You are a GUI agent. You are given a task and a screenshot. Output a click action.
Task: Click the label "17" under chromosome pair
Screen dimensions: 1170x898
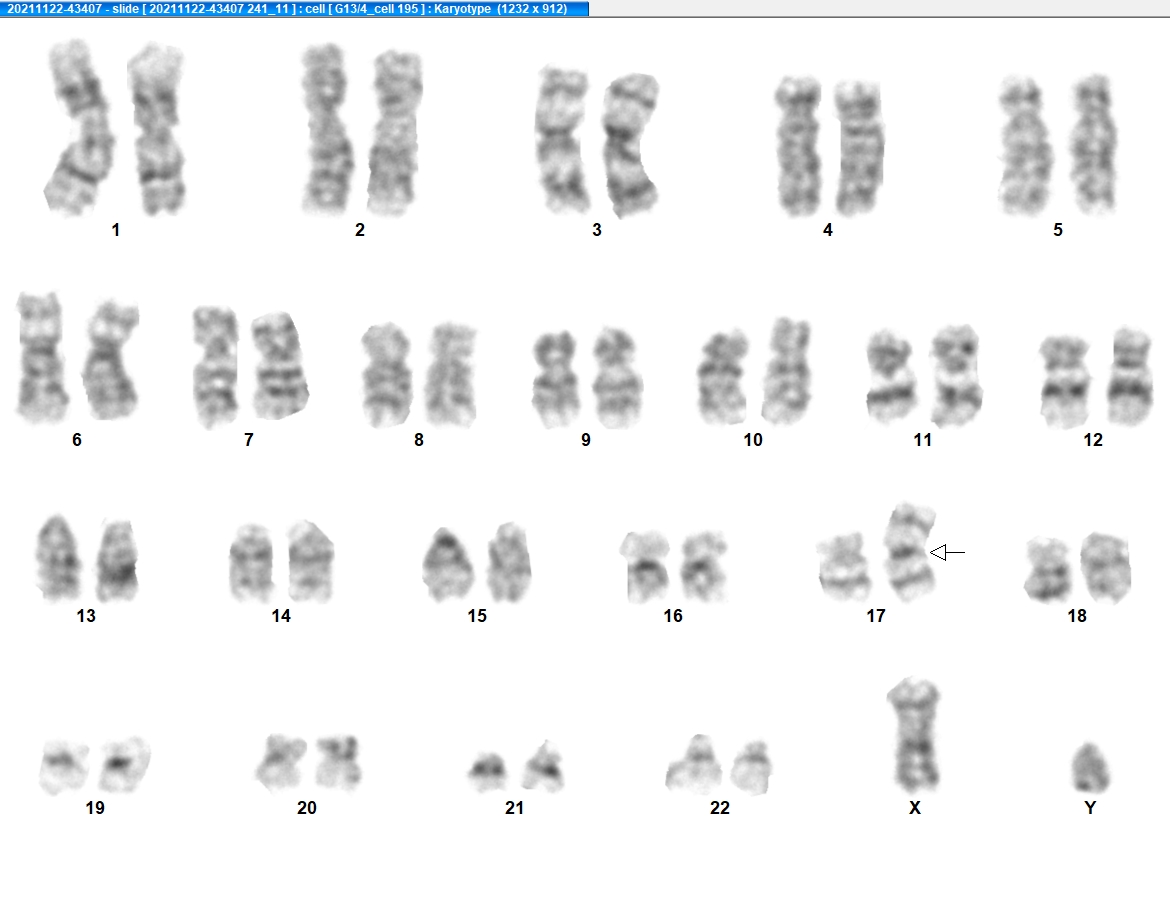tap(875, 616)
